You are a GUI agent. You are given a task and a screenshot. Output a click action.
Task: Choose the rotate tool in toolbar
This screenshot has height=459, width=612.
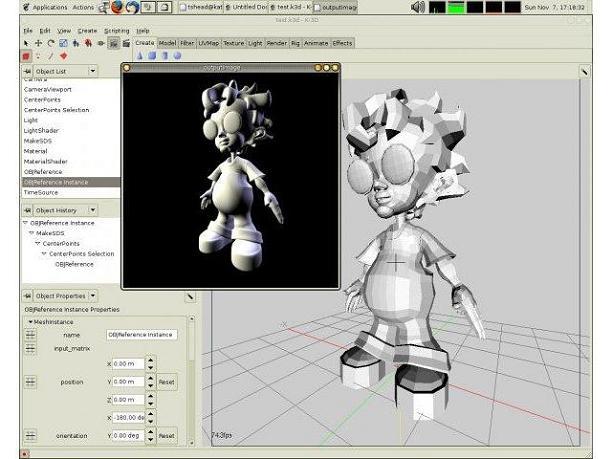tap(51, 44)
